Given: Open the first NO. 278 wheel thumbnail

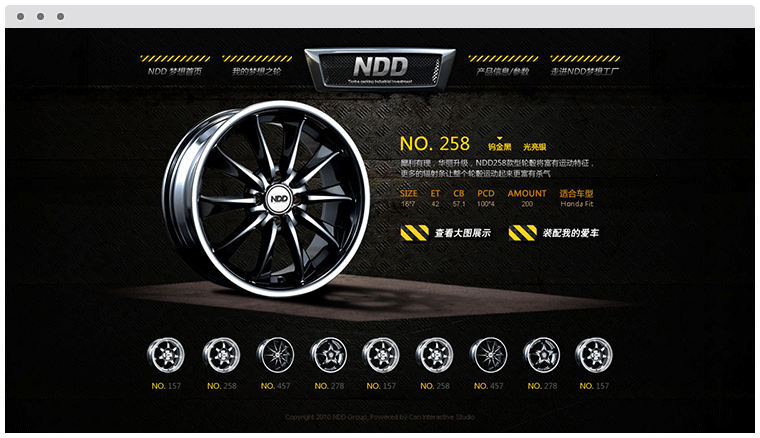Looking at the screenshot, I should [328, 354].
